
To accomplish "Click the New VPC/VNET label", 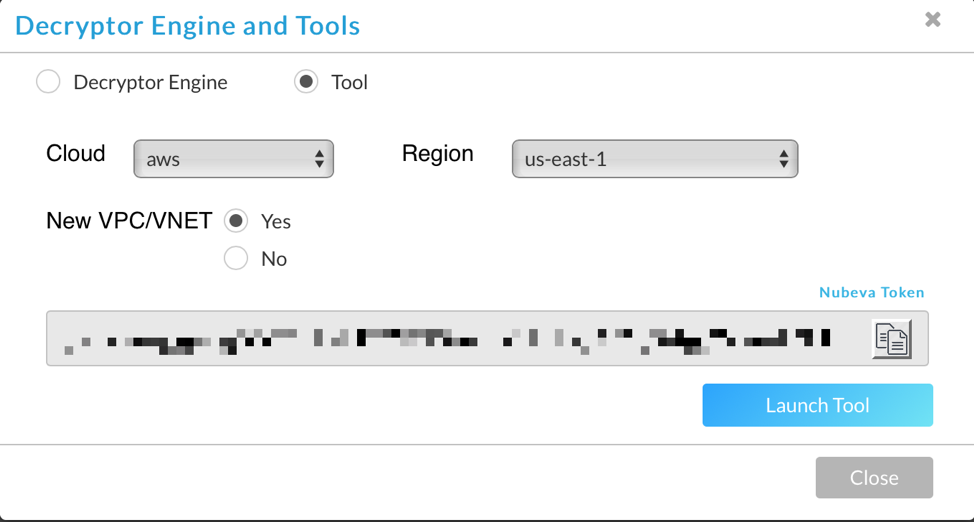I will click(x=128, y=221).
